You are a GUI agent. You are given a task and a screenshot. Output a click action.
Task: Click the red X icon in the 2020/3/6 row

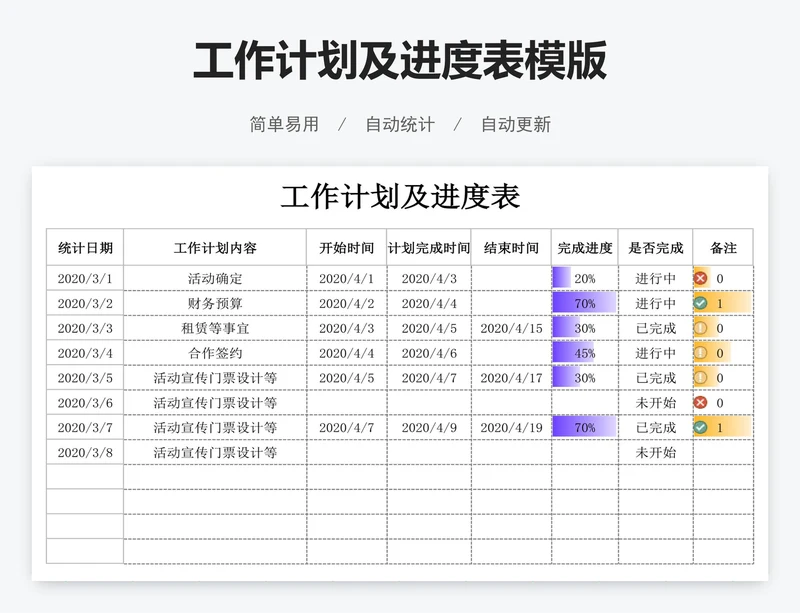click(701, 403)
